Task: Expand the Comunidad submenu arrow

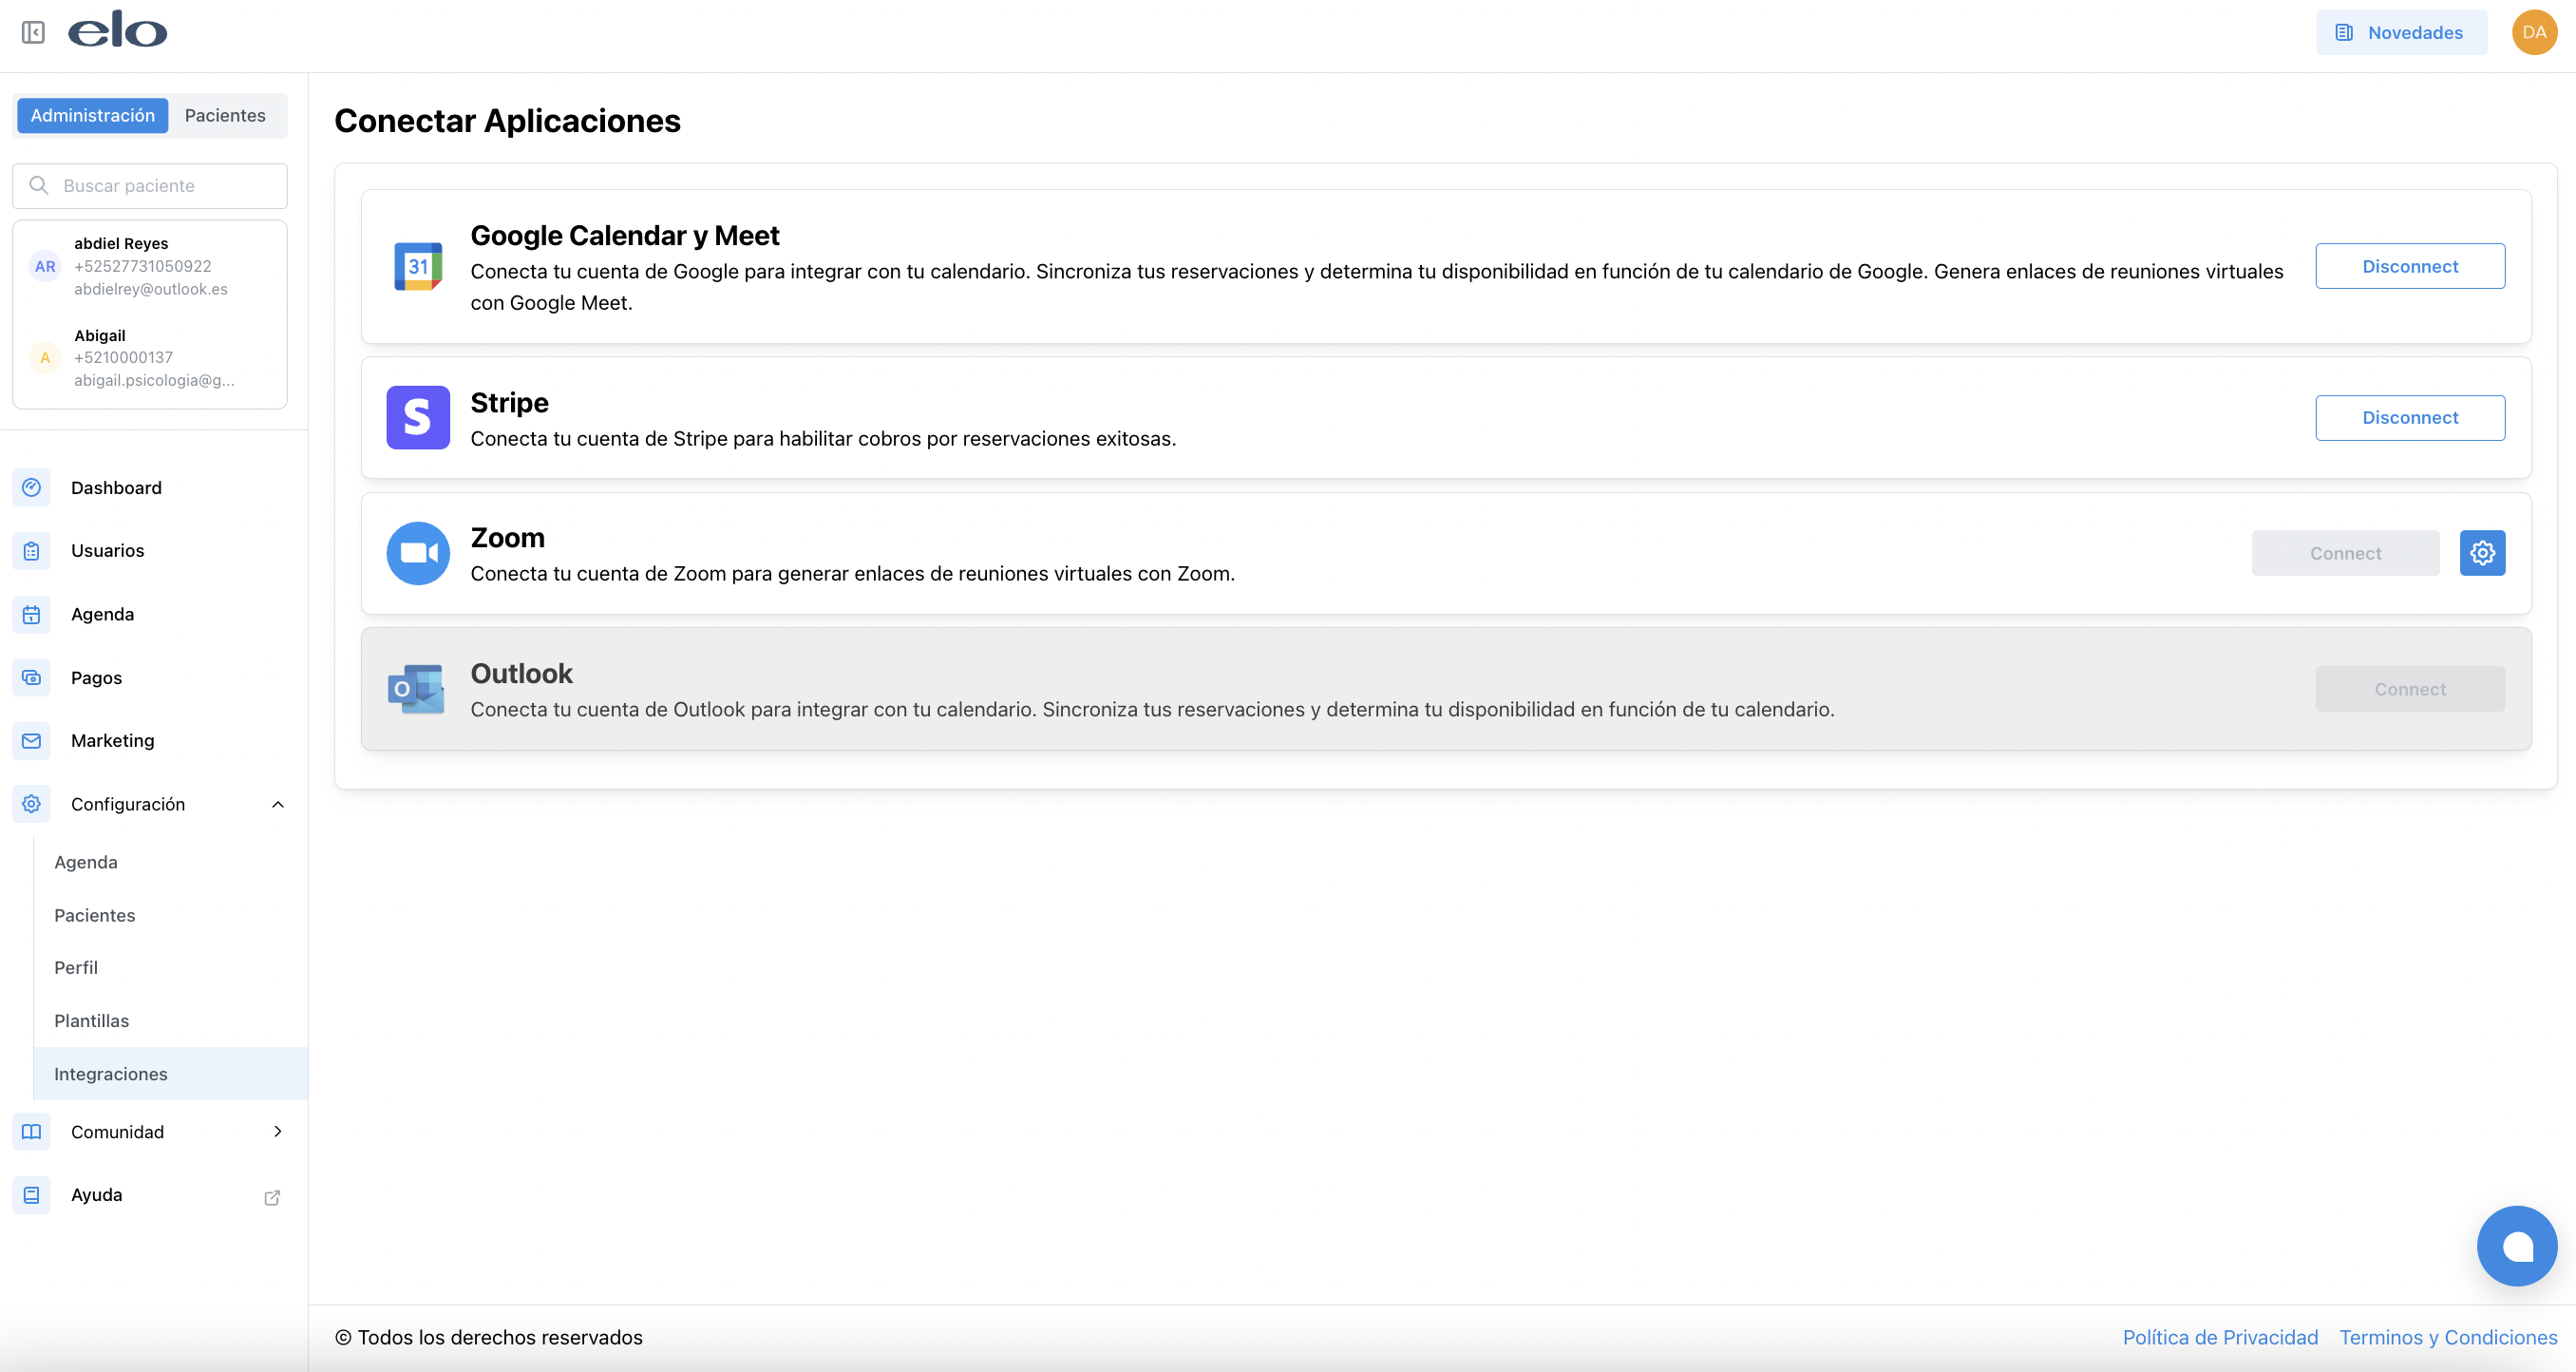Action: tap(278, 1131)
